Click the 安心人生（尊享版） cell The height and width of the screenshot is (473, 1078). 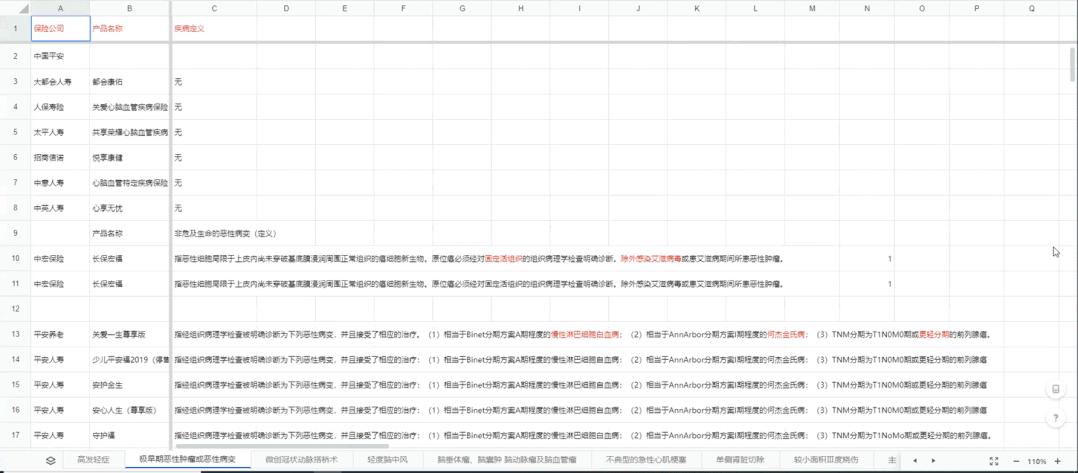click(131, 410)
